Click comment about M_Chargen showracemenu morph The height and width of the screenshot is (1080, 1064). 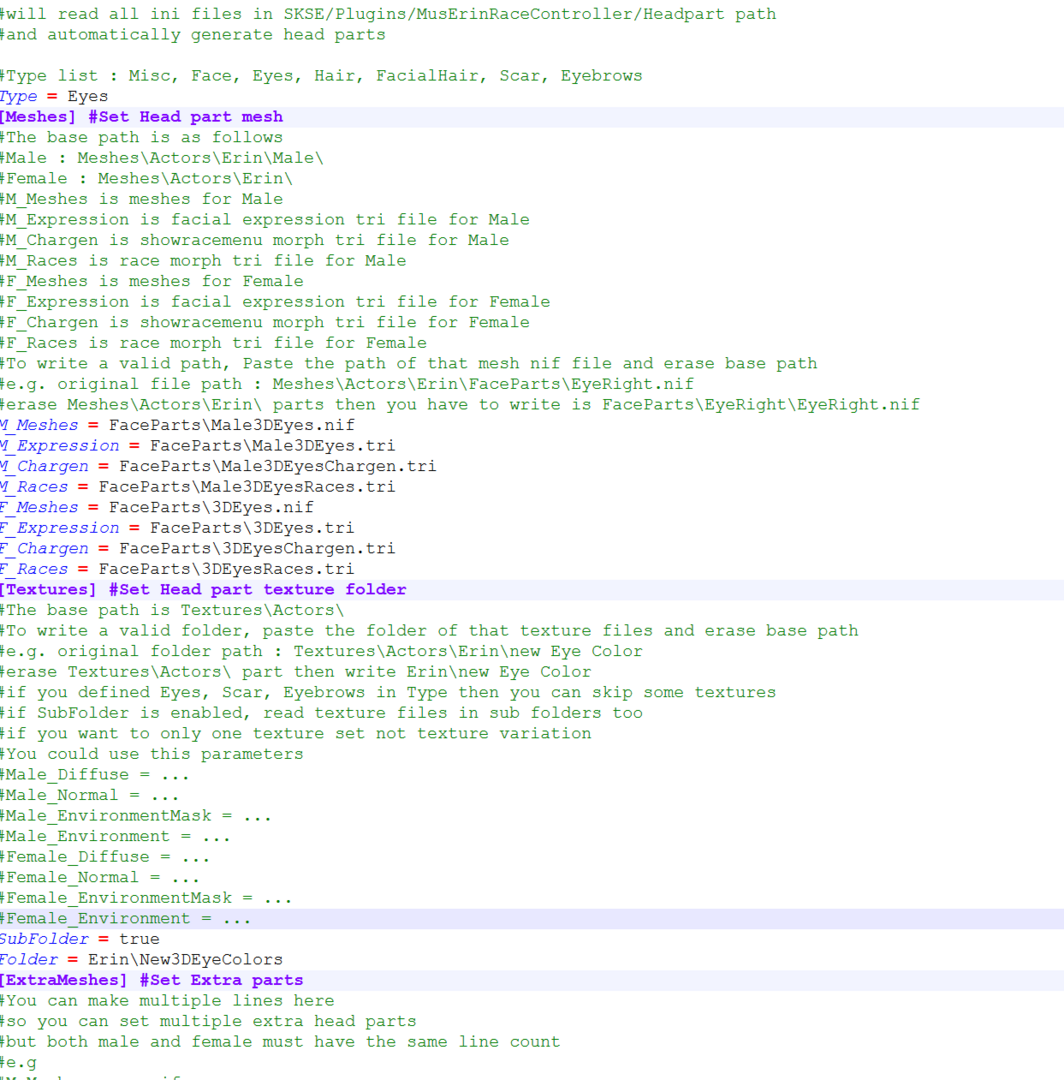[x=254, y=240]
